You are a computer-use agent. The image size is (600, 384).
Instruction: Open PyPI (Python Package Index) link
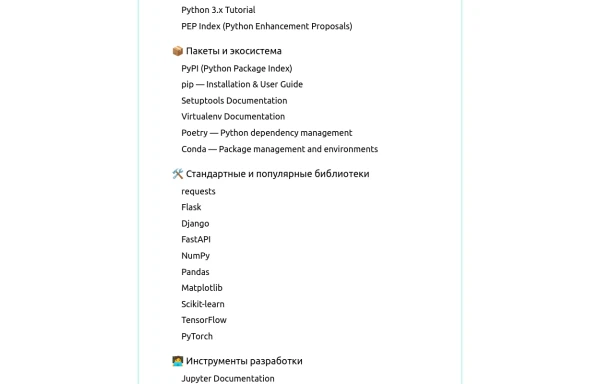(236, 68)
